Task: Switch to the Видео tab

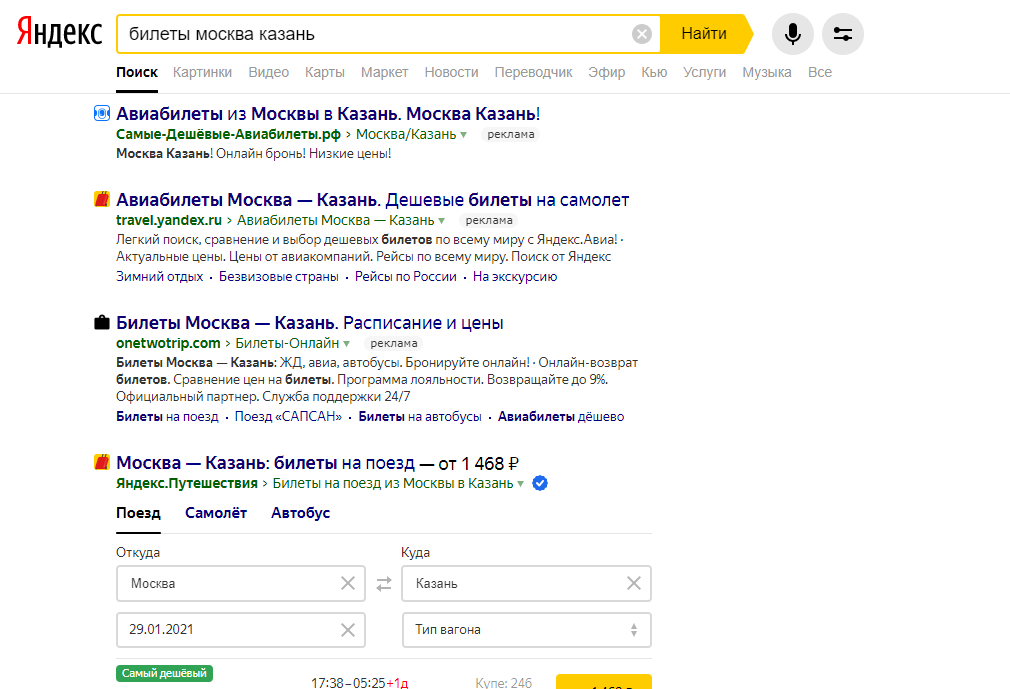Action: click(x=269, y=72)
